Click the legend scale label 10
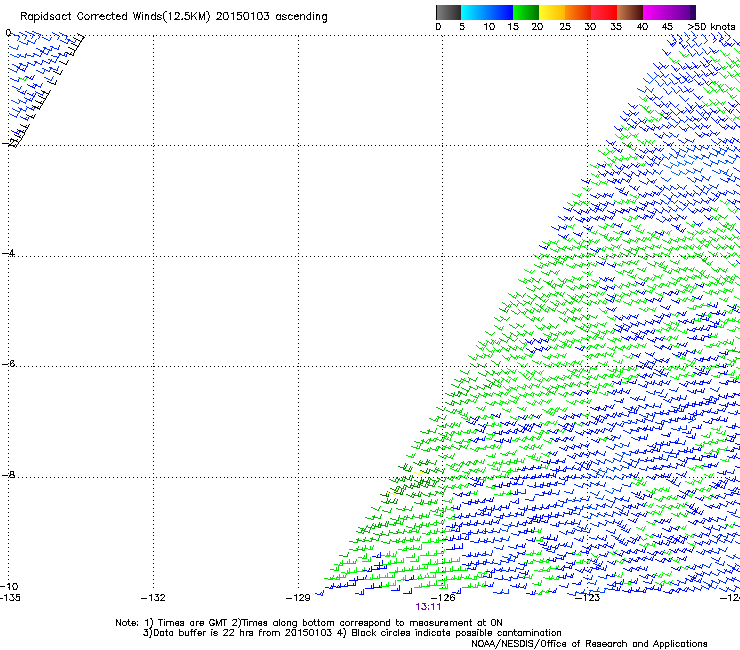The height and width of the screenshot is (650, 740). click(x=489, y=27)
